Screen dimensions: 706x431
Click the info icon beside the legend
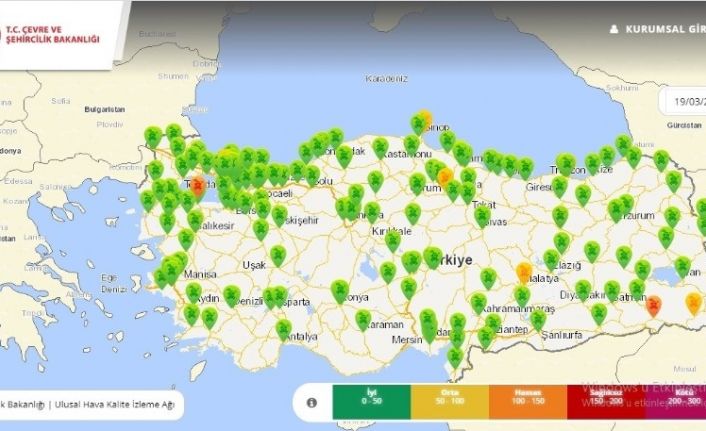[311, 402]
